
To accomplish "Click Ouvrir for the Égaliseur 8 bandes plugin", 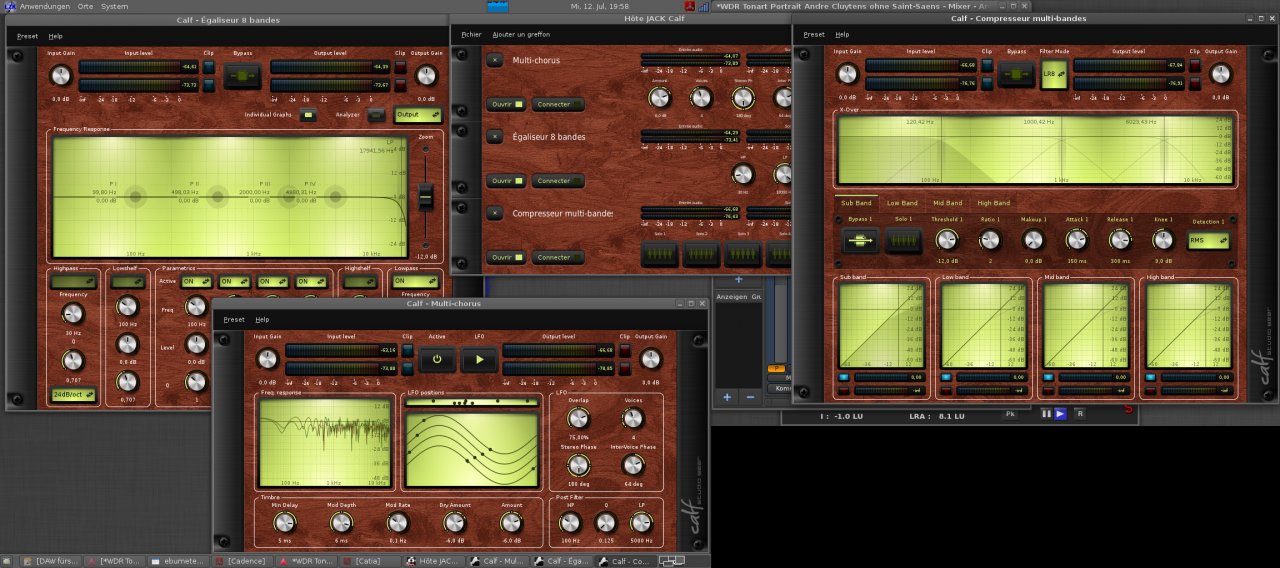I will pos(507,181).
